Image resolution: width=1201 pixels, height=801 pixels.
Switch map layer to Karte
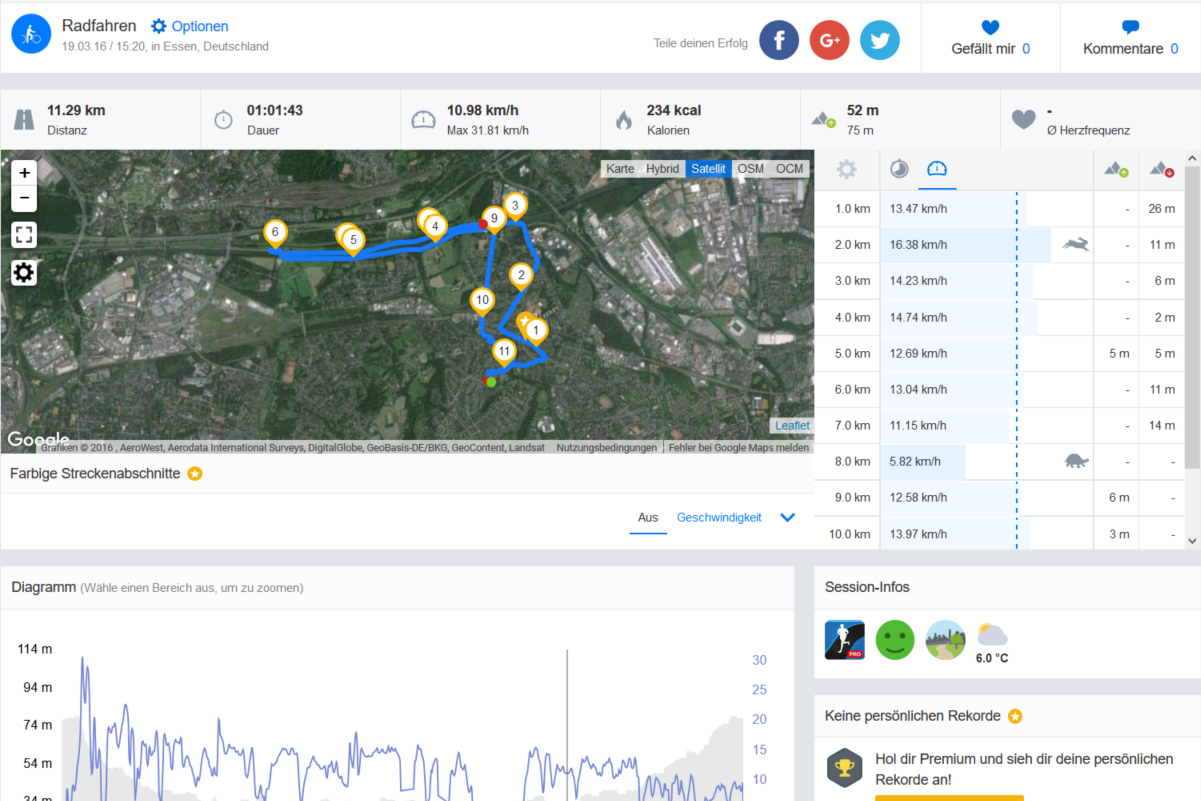coord(620,169)
